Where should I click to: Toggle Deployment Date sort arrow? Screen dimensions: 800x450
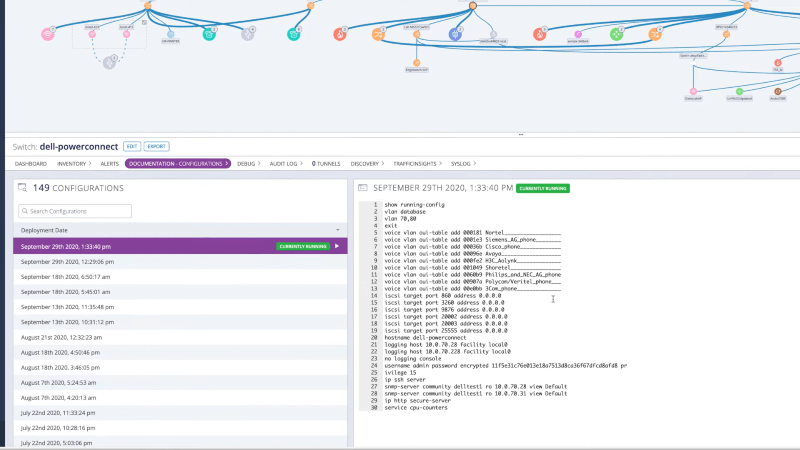point(338,230)
